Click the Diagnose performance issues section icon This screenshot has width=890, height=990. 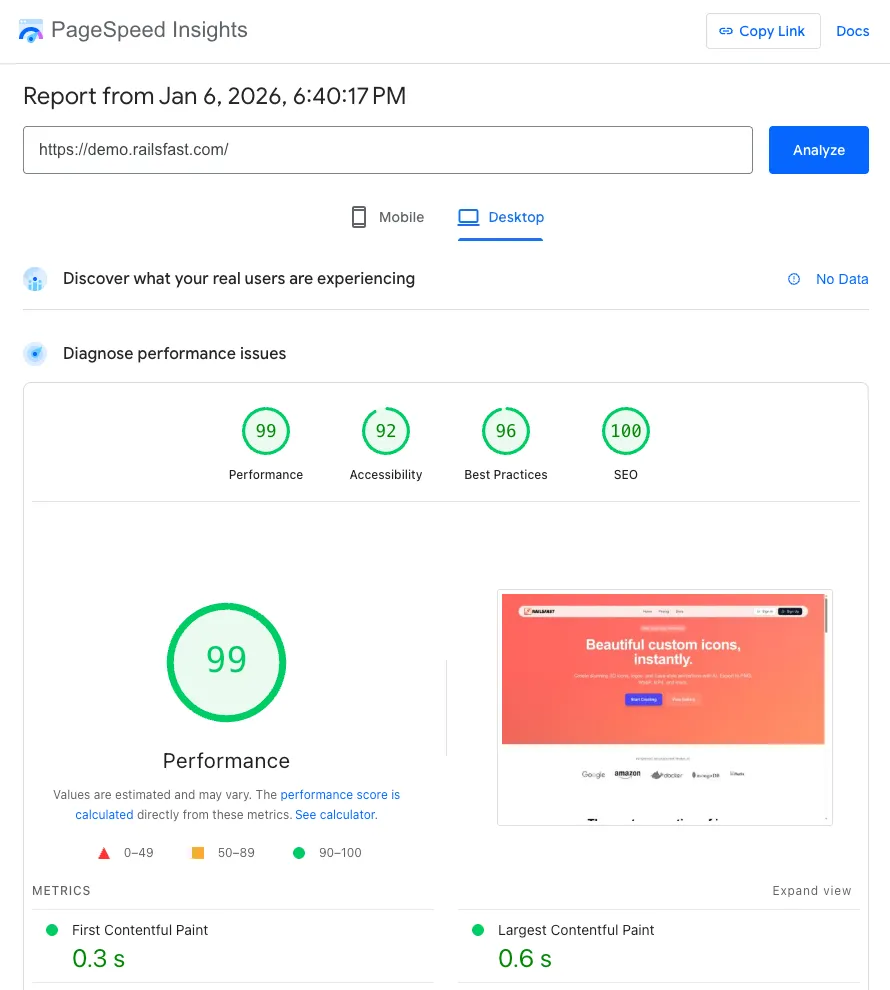(35, 353)
